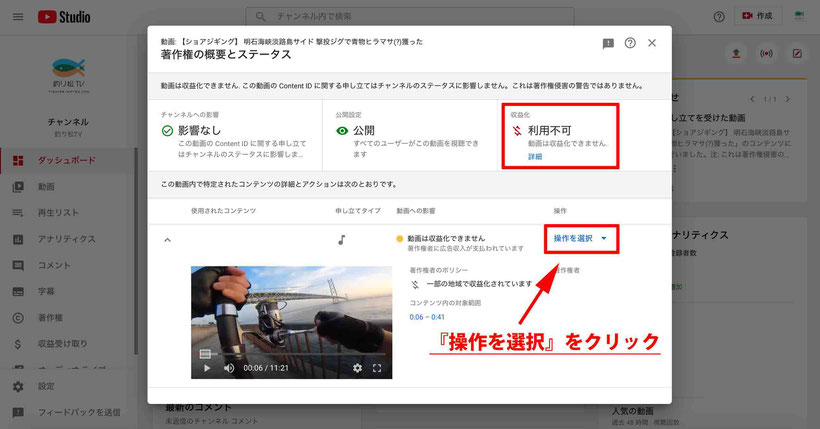Click the 動画は収益化できません status text
The image size is (820, 429).
(x=446, y=239)
